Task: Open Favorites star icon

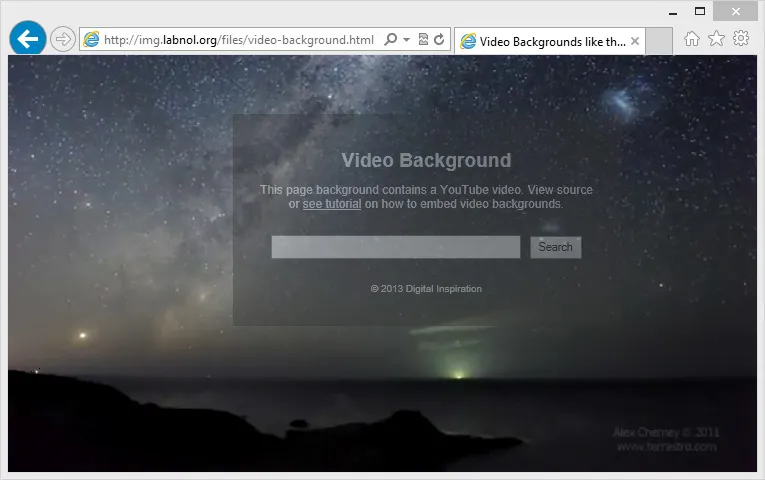Action: point(716,39)
